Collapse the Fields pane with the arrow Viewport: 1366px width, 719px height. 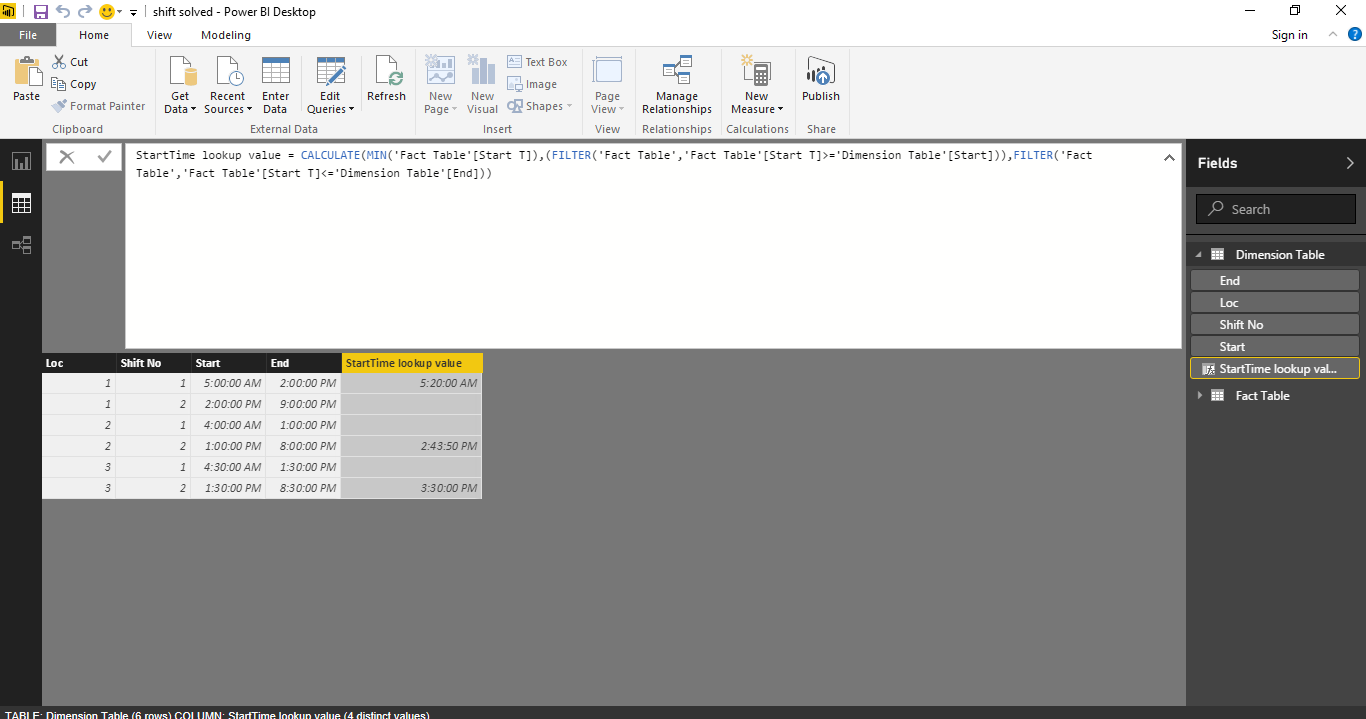tap(1350, 163)
